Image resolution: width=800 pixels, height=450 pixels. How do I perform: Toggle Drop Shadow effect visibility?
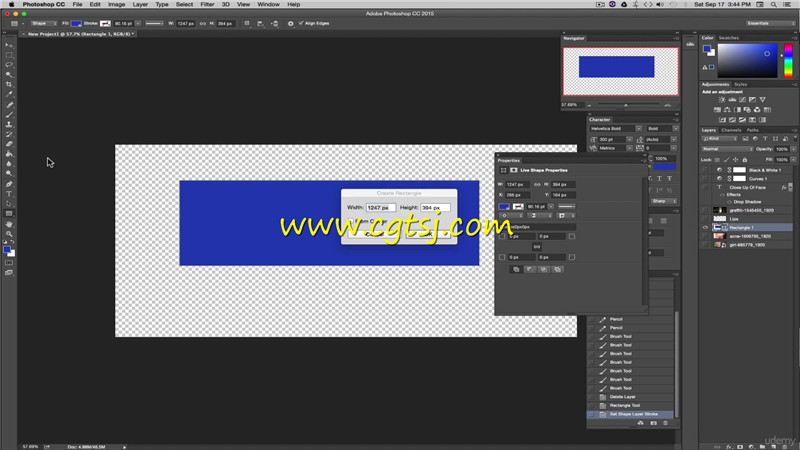pos(729,202)
